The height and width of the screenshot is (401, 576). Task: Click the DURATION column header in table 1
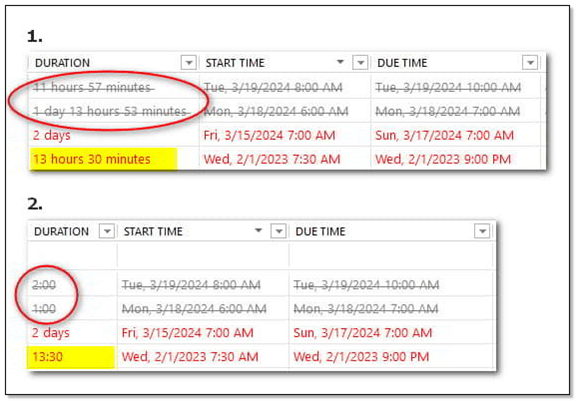click(x=62, y=63)
